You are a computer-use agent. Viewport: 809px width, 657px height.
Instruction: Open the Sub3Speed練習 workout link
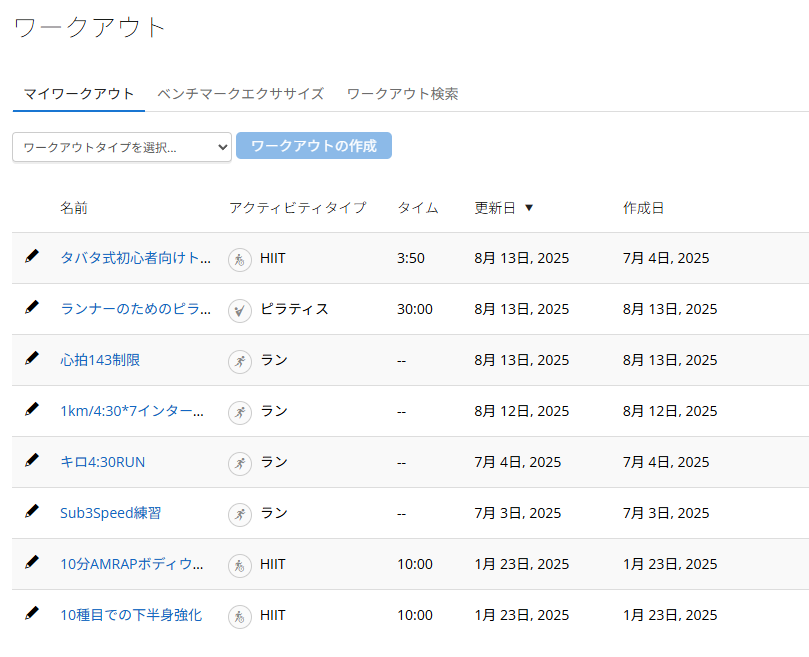click(110, 513)
